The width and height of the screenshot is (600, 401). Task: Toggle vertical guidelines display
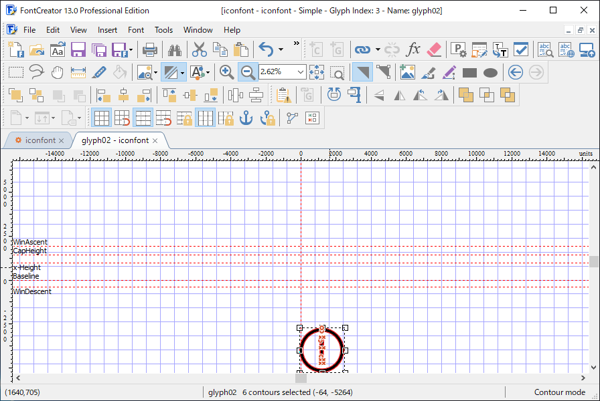[x=205, y=118]
